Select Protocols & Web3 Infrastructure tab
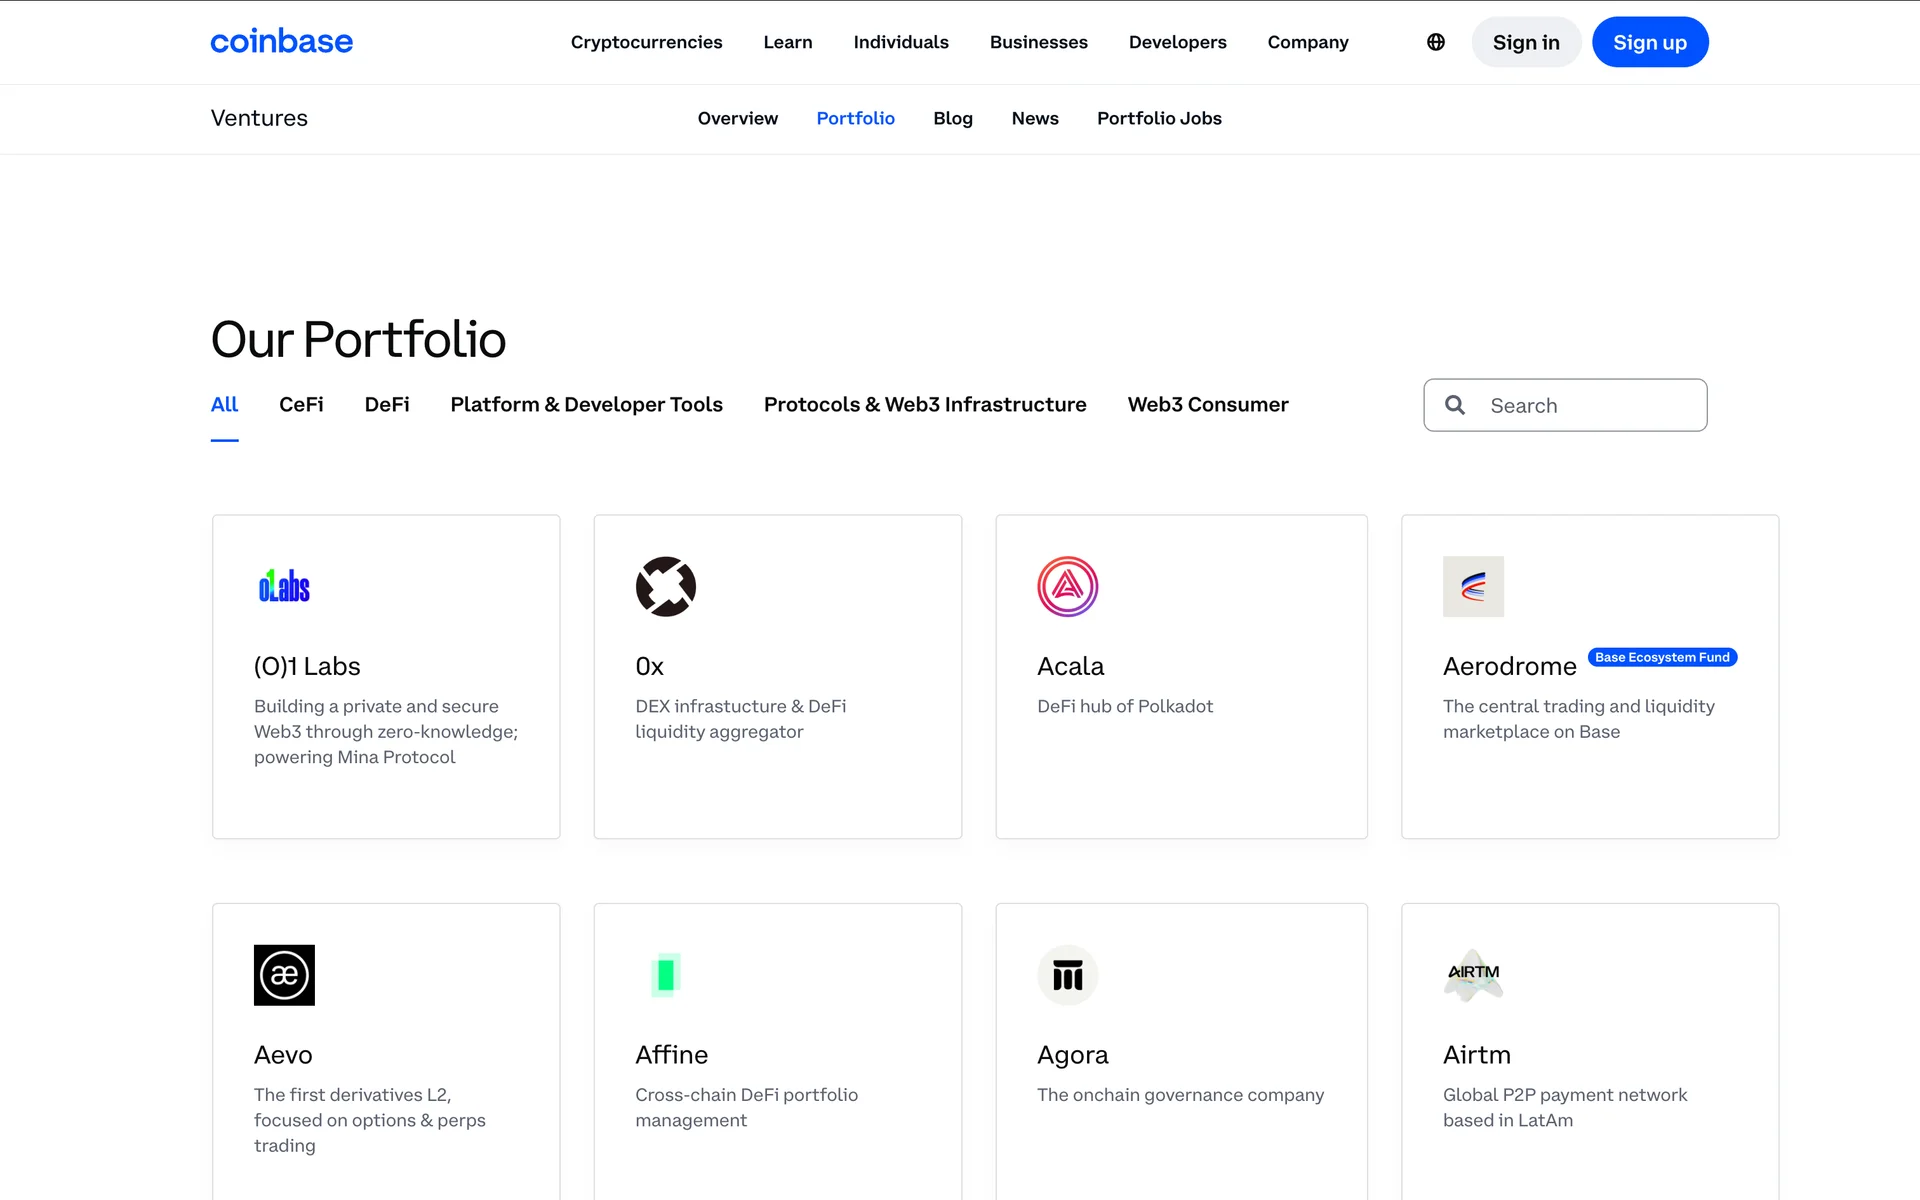 pyautogui.click(x=924, y=405)
